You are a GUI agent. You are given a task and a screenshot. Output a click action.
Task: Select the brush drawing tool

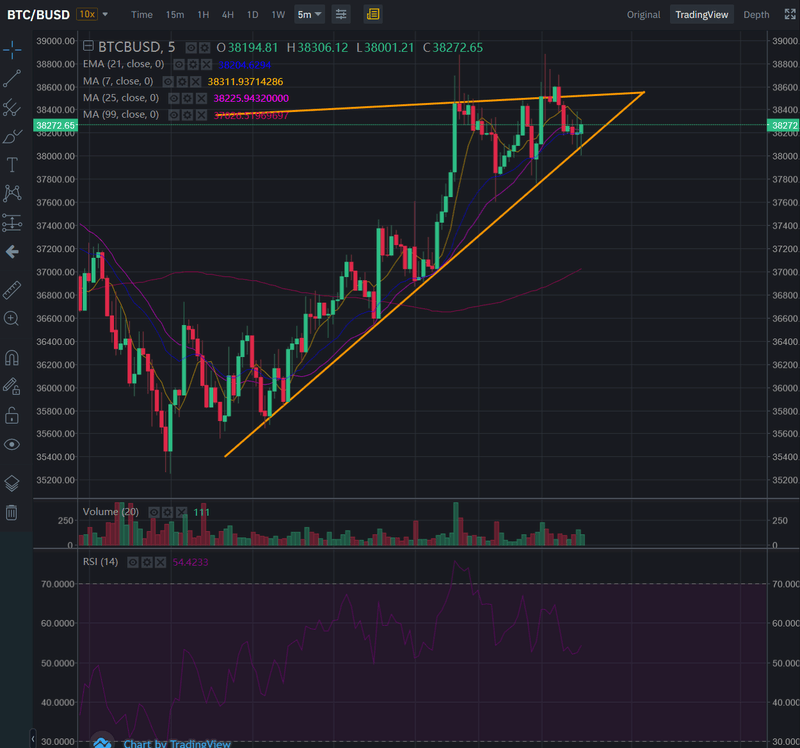[x=12, y=137]
